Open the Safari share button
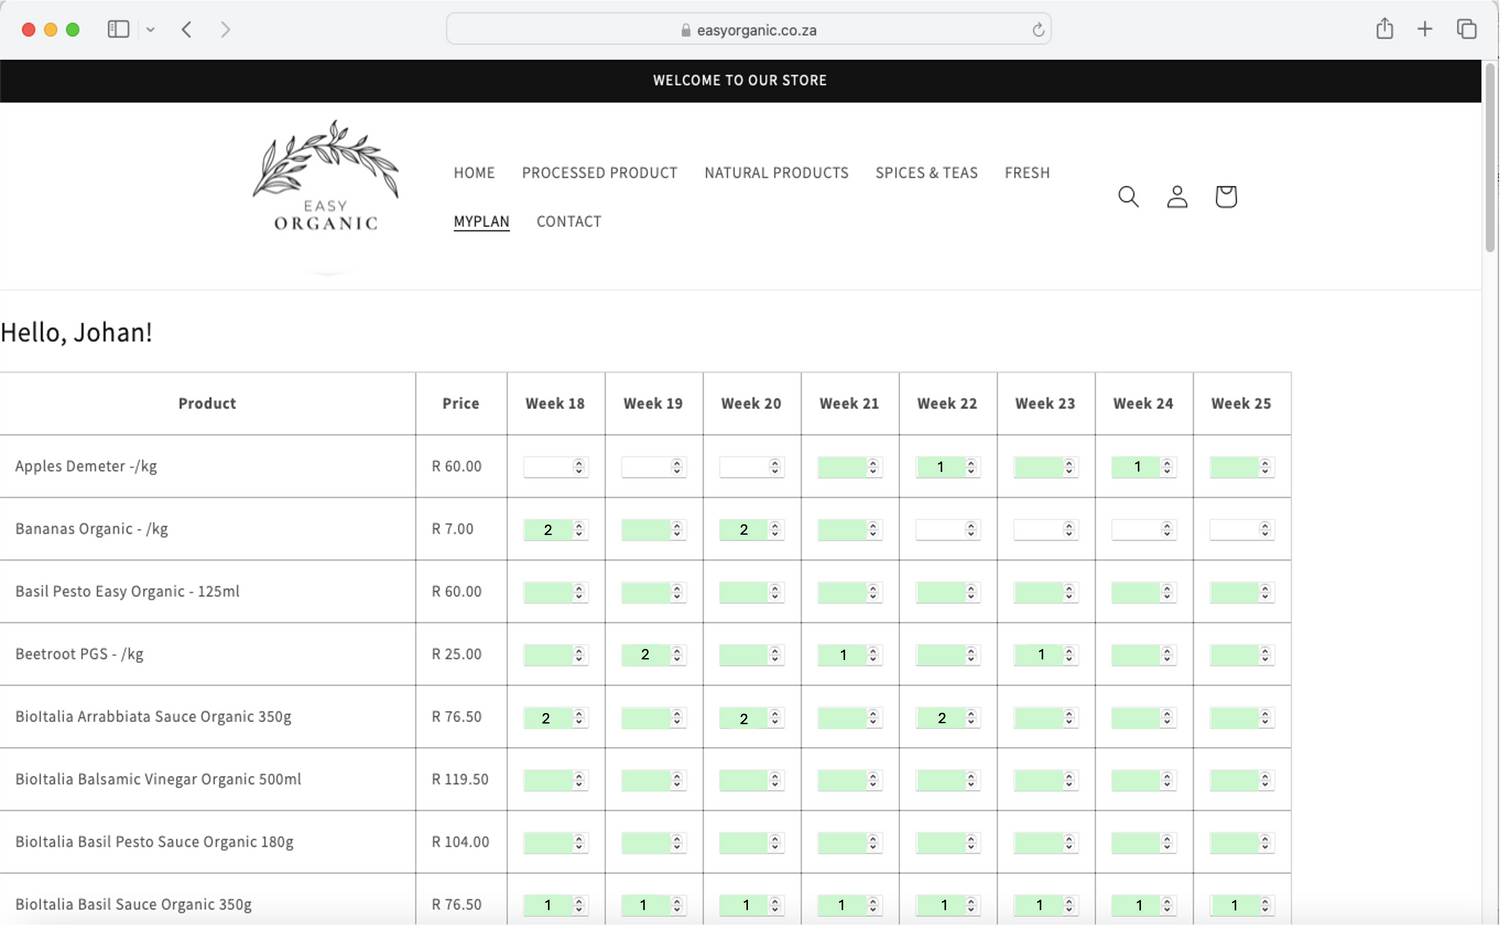This screenshot has width=1500, height=925. (x=1384, y=29)
